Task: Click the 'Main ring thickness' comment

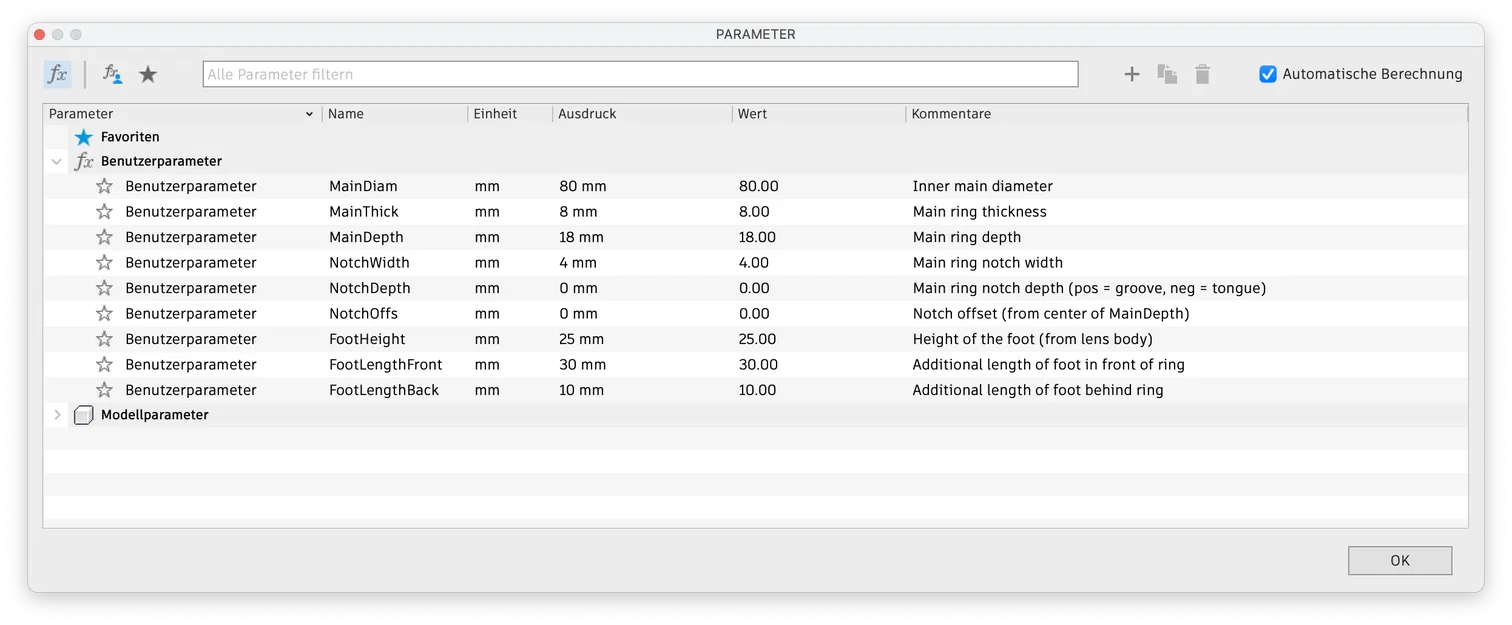Action: (979, 212)
